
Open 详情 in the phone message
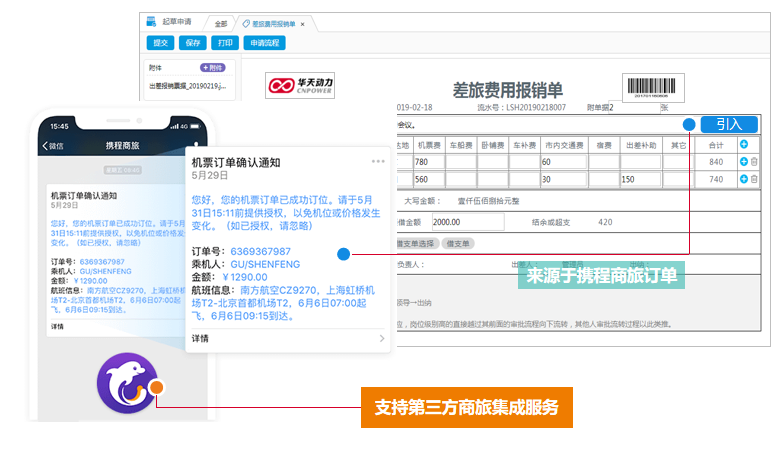coord(58,327)
